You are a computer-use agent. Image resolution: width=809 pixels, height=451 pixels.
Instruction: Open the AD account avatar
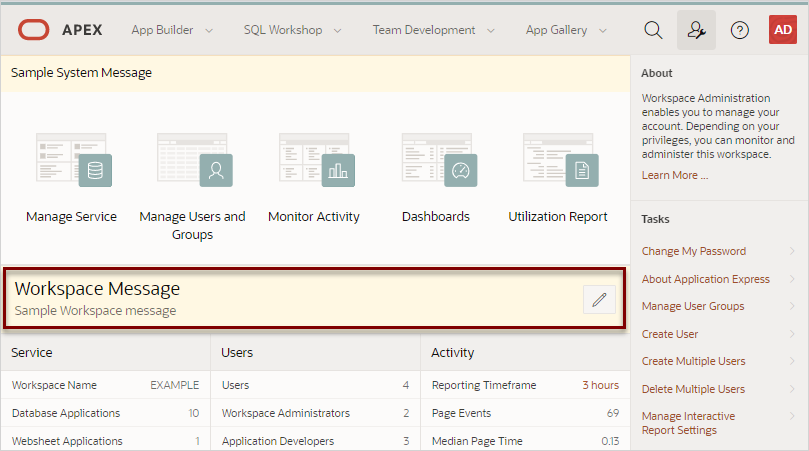[783, 30]
